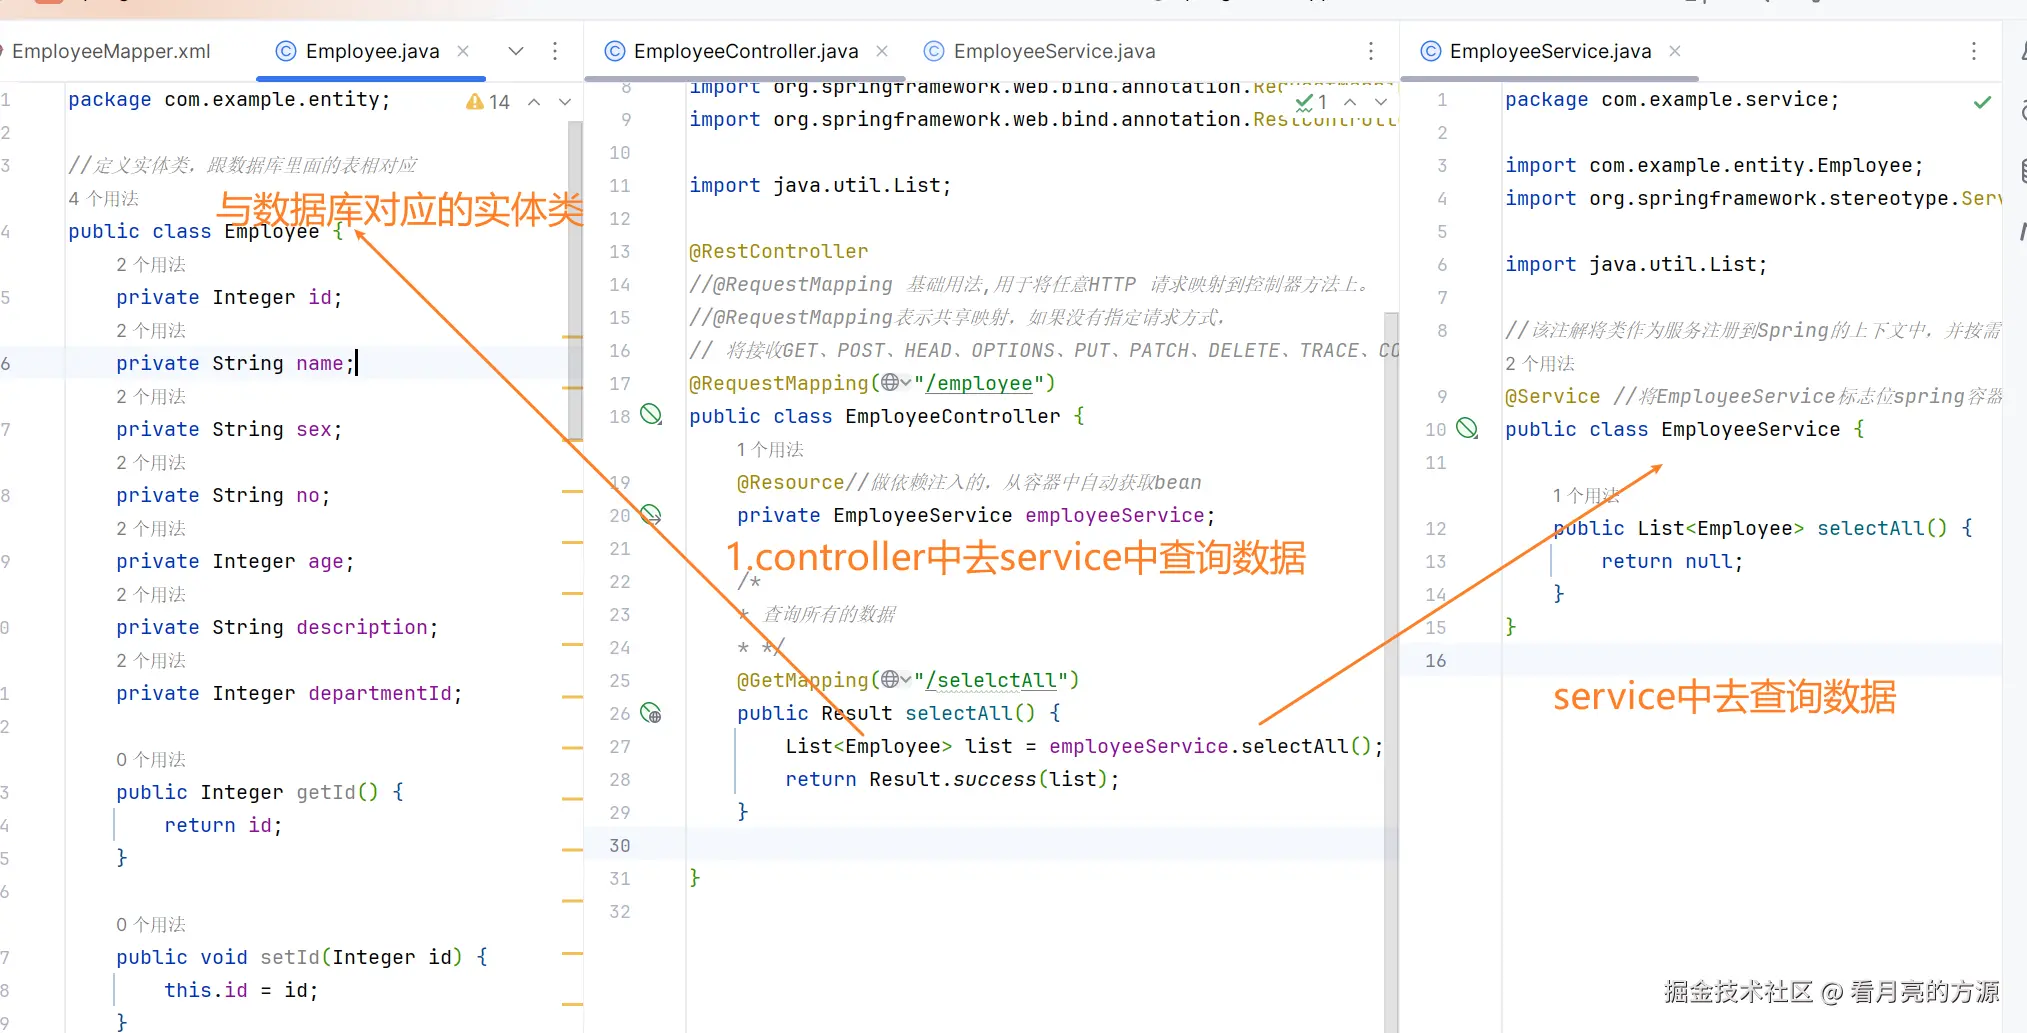2027x1033 pixels.
Task: Open the globe URL dropdown in @RequestMapping
Action: pyautogui.click(x=896, y=383)
